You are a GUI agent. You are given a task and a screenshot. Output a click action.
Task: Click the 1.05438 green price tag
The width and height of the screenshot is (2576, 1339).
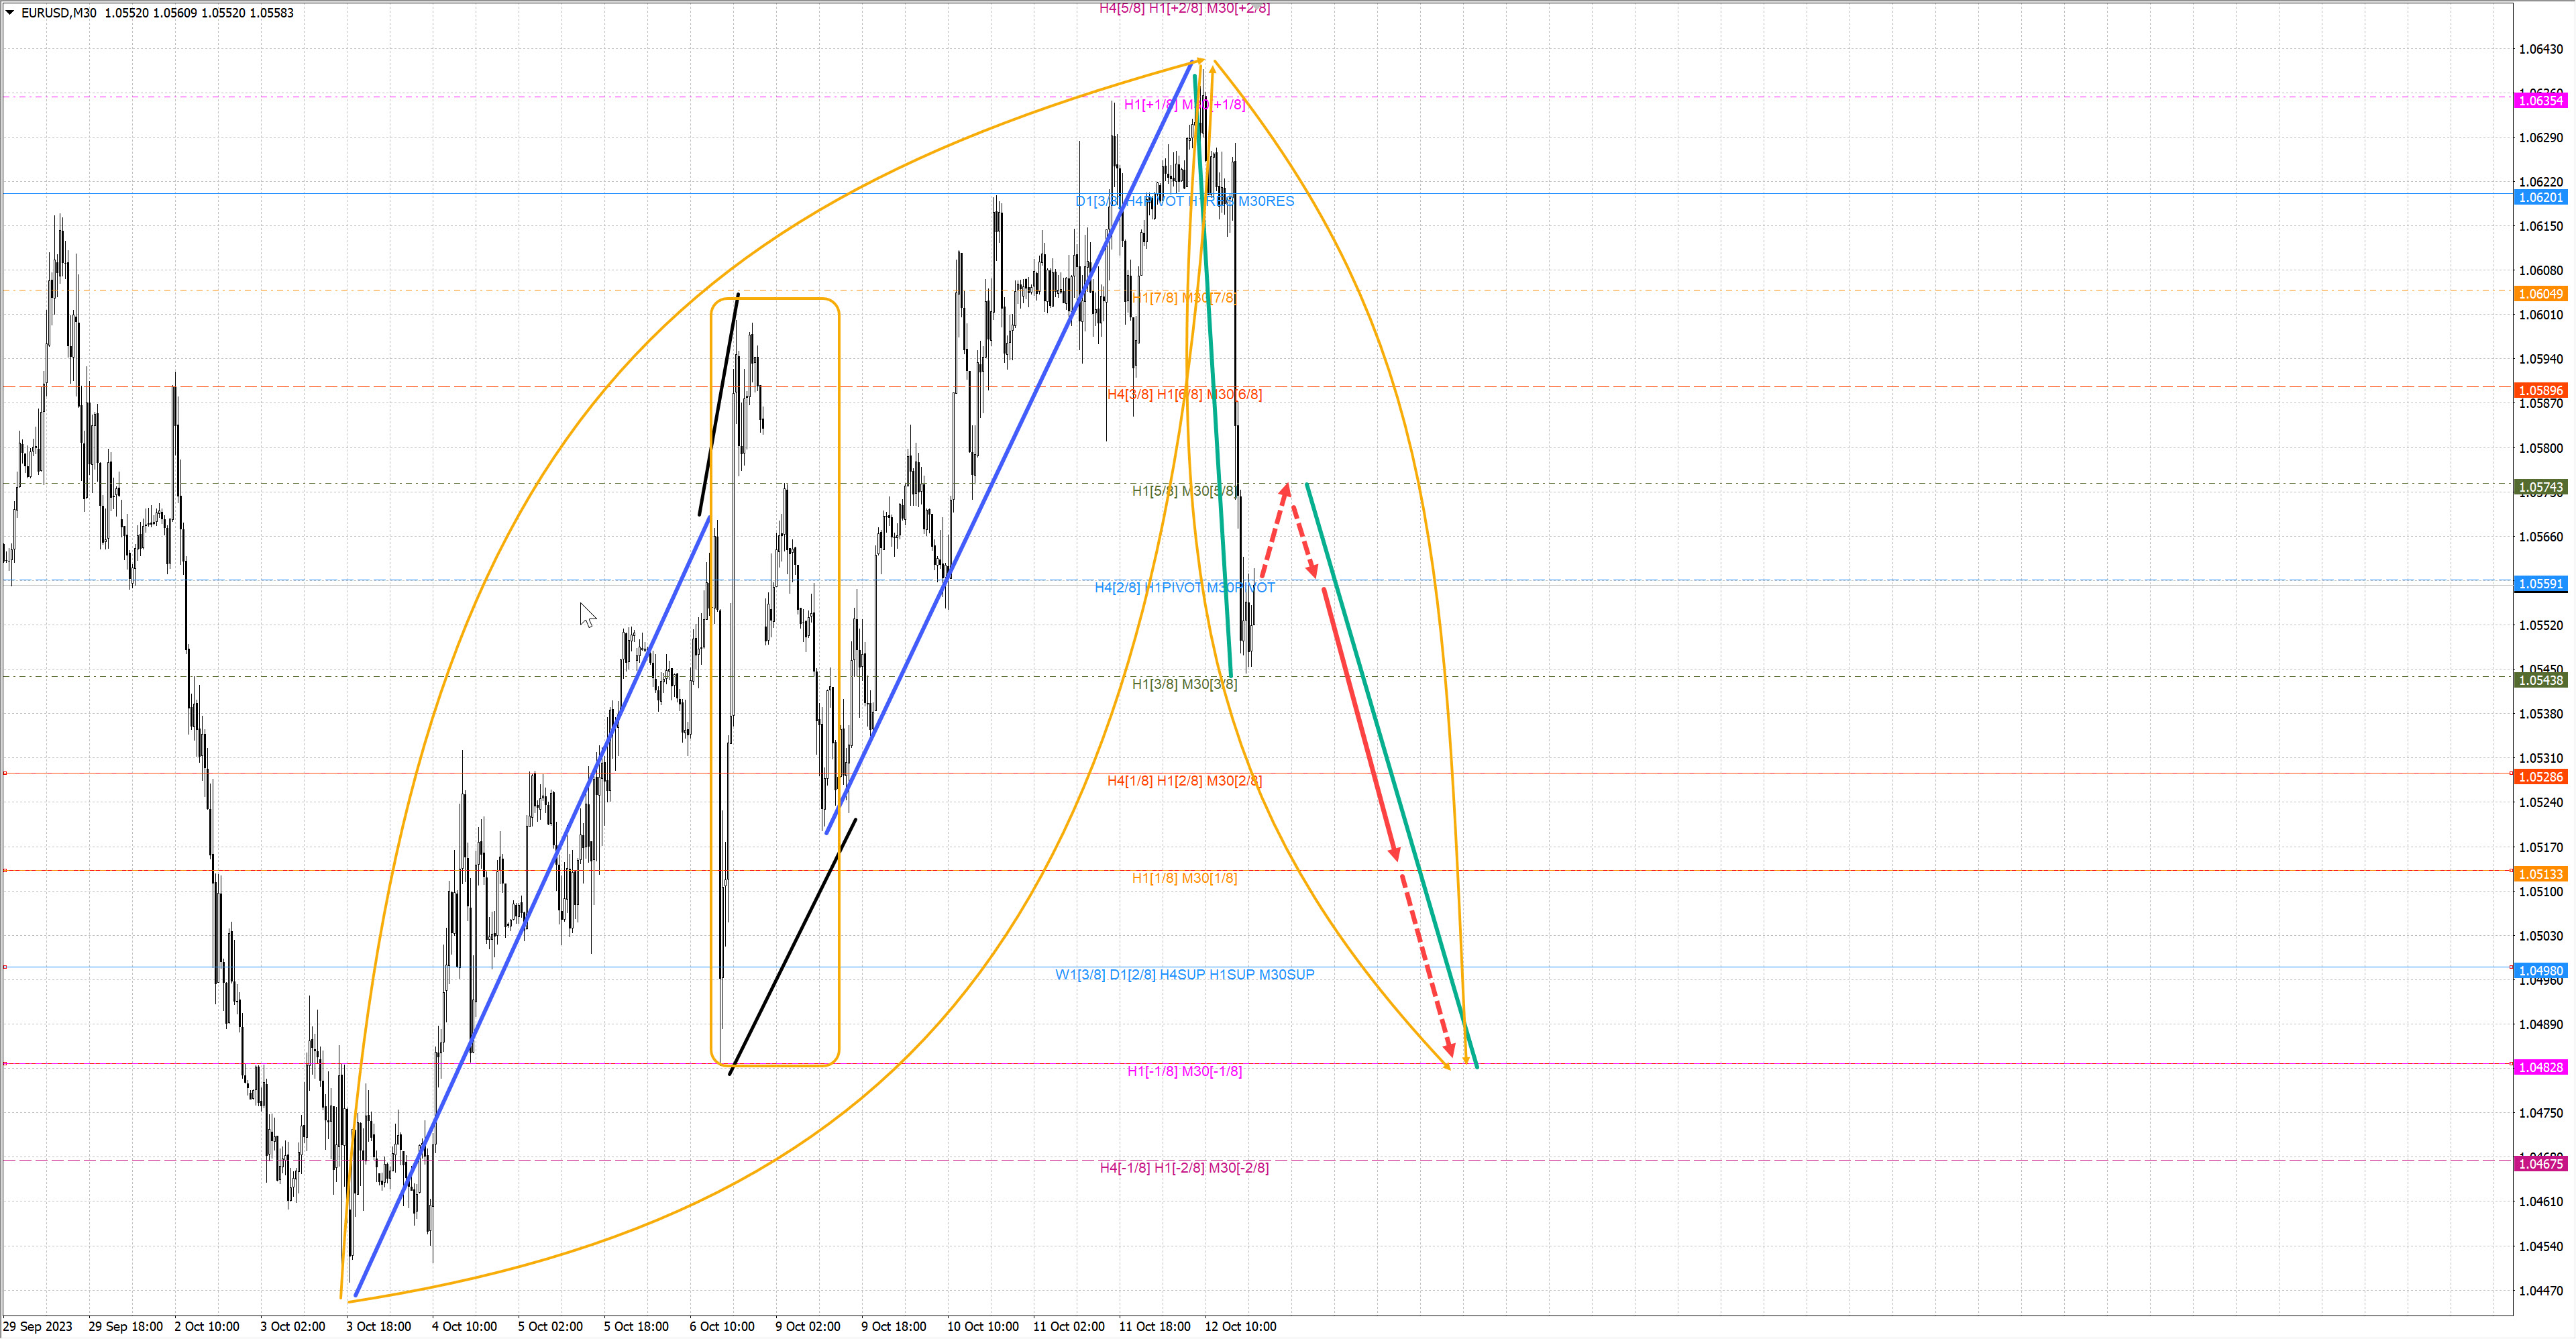2540,681
